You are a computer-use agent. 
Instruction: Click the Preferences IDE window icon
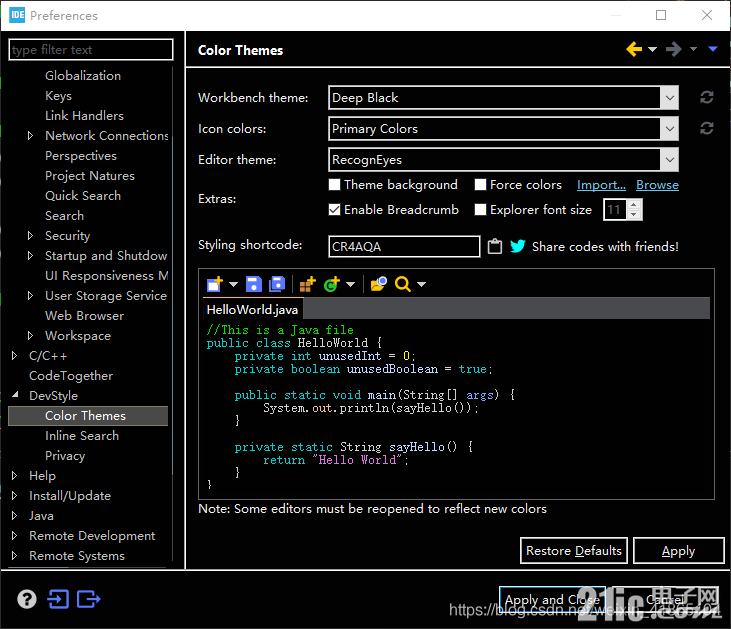[17, 15]
